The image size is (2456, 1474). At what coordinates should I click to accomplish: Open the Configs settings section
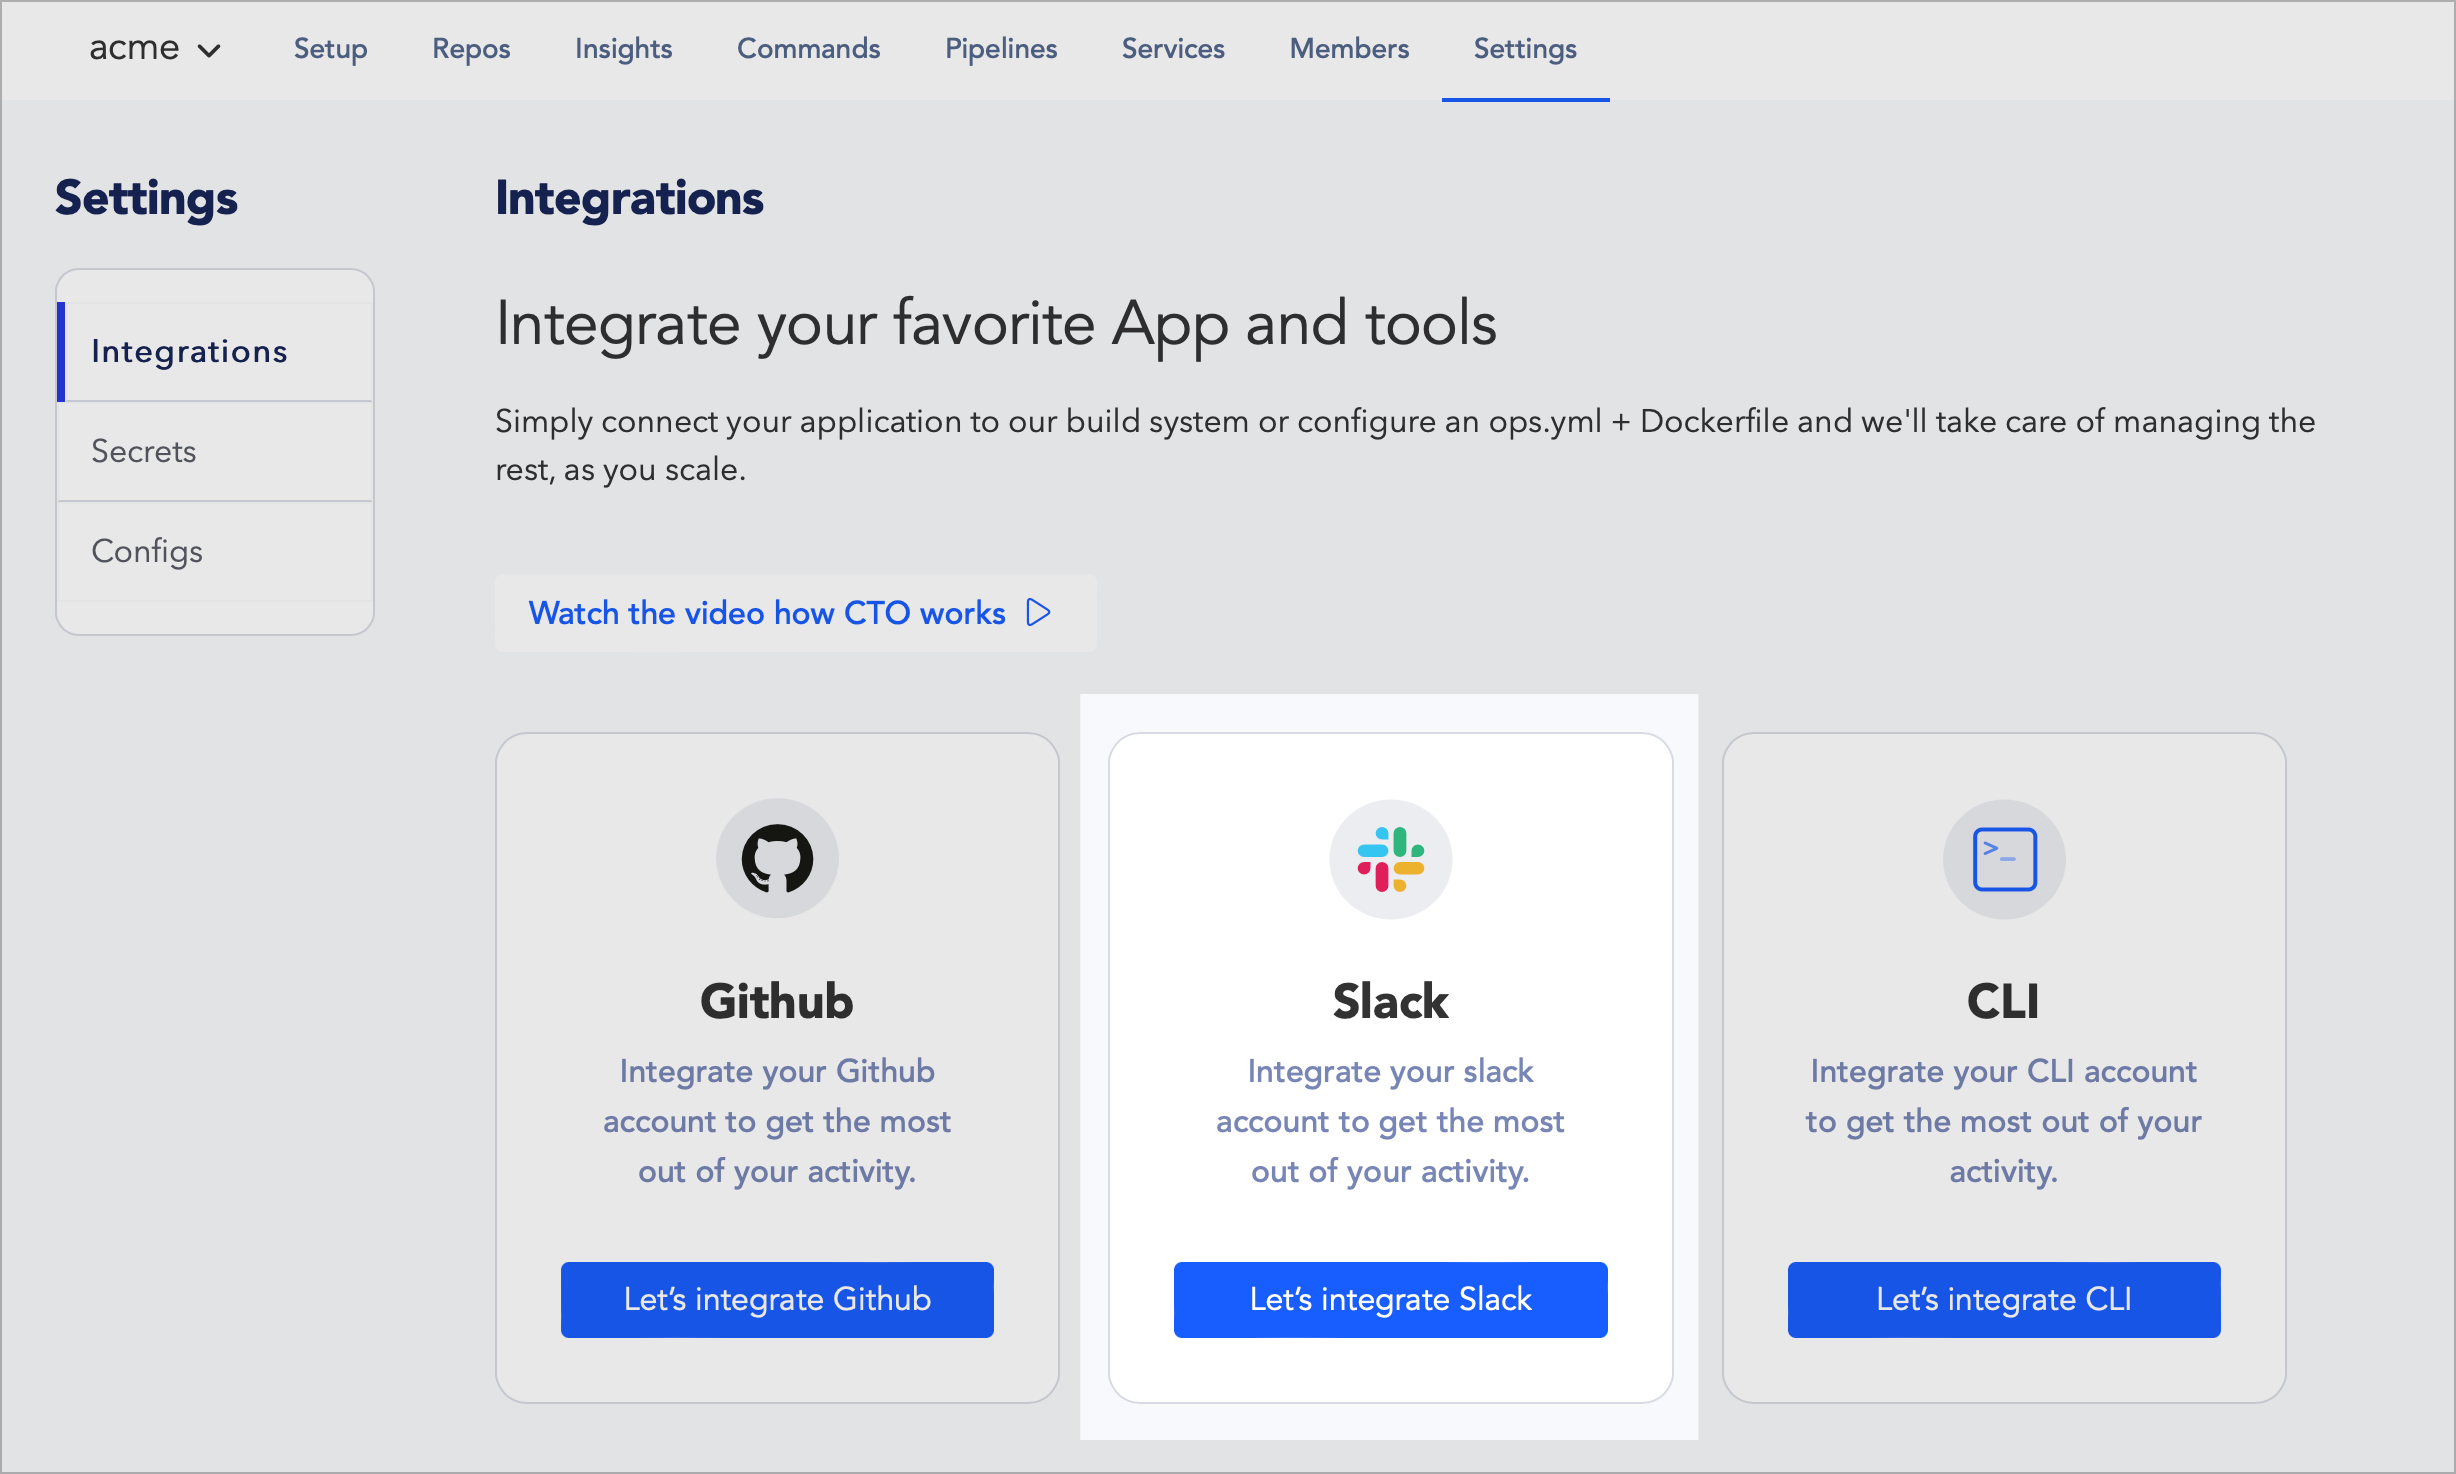(x=146, y=551)
